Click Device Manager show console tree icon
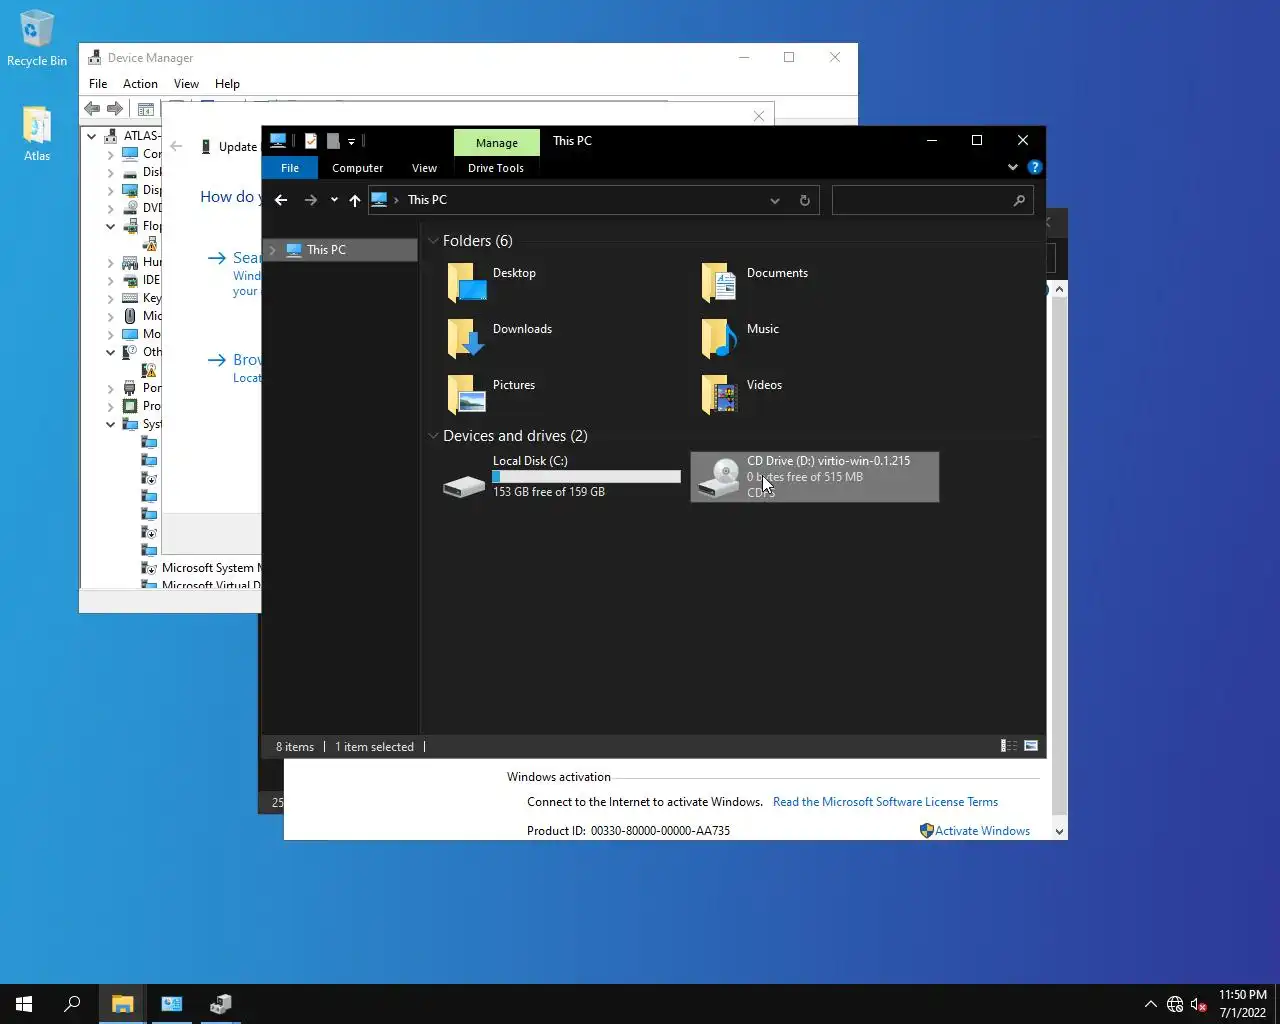 (146, 109)
